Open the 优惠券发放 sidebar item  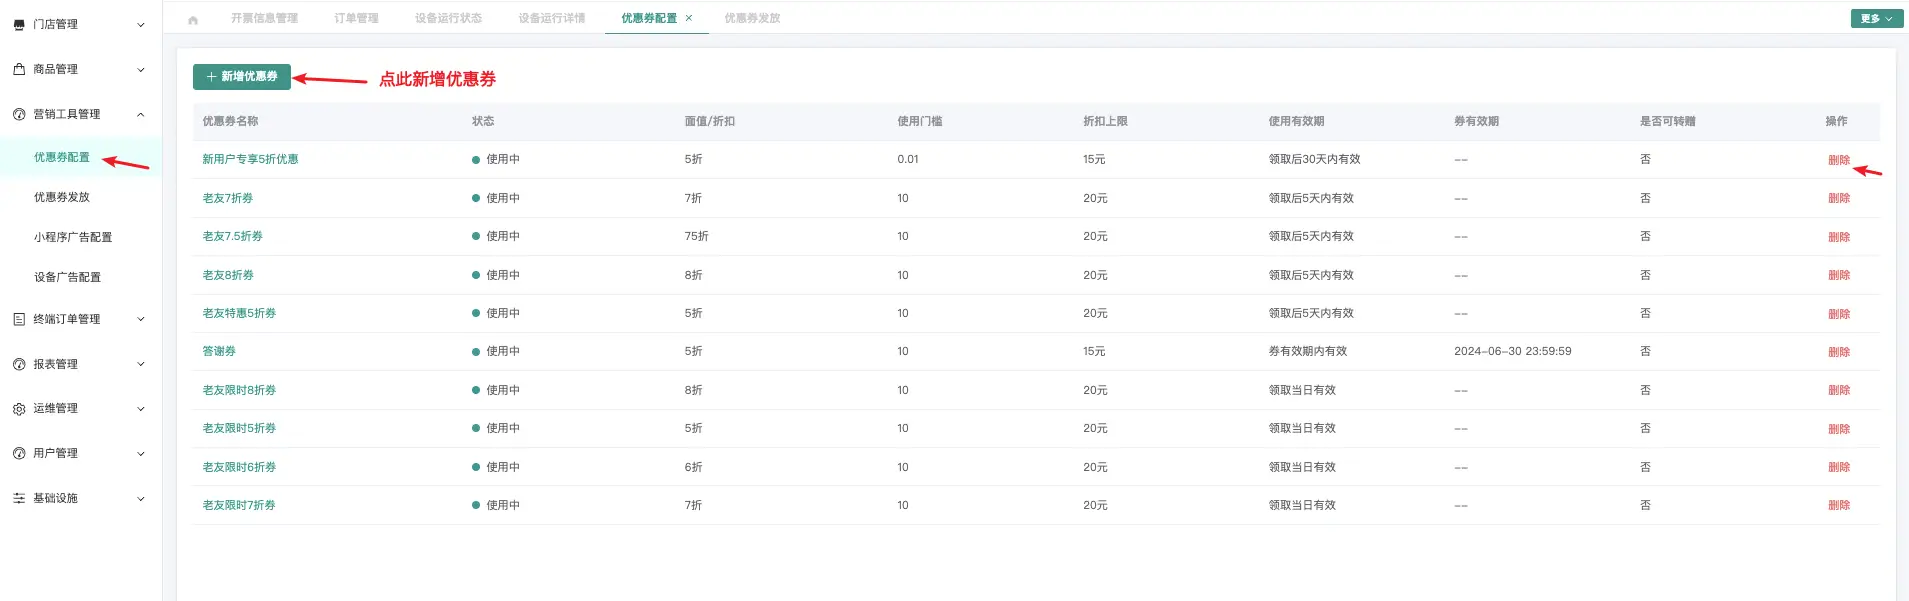[62, 197]
